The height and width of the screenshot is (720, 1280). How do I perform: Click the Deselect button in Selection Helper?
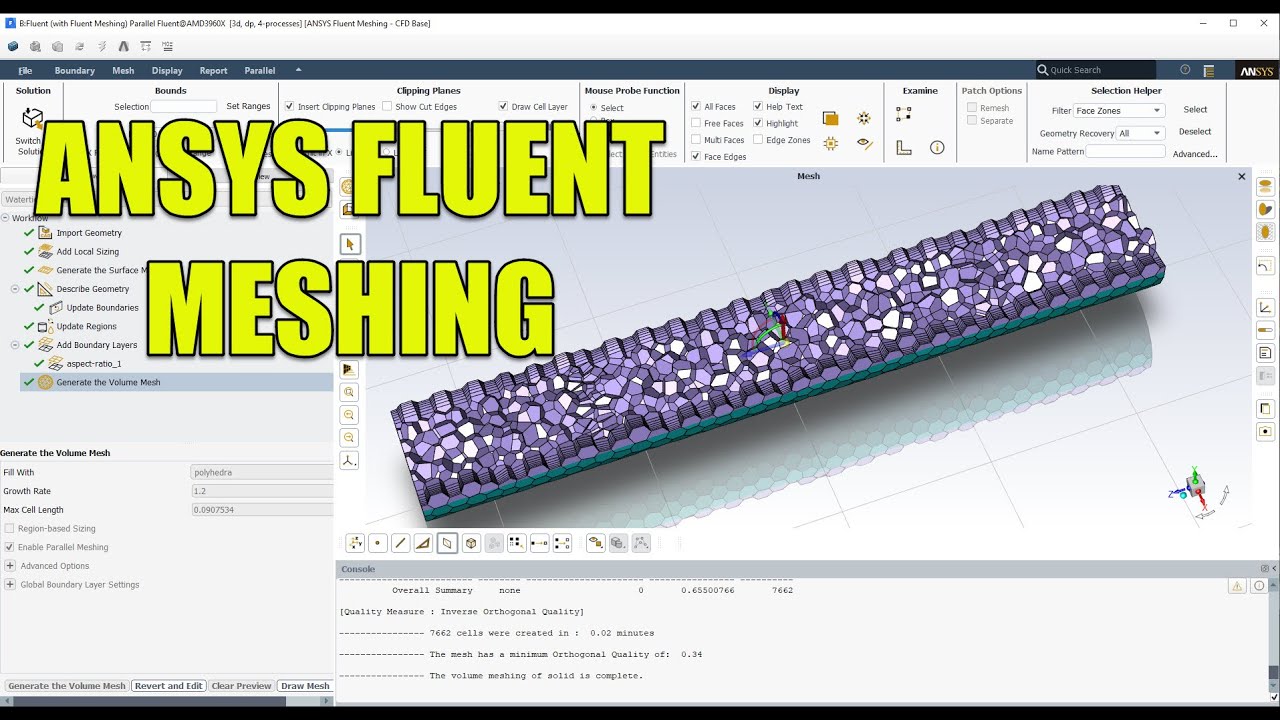coord(1195,132)
